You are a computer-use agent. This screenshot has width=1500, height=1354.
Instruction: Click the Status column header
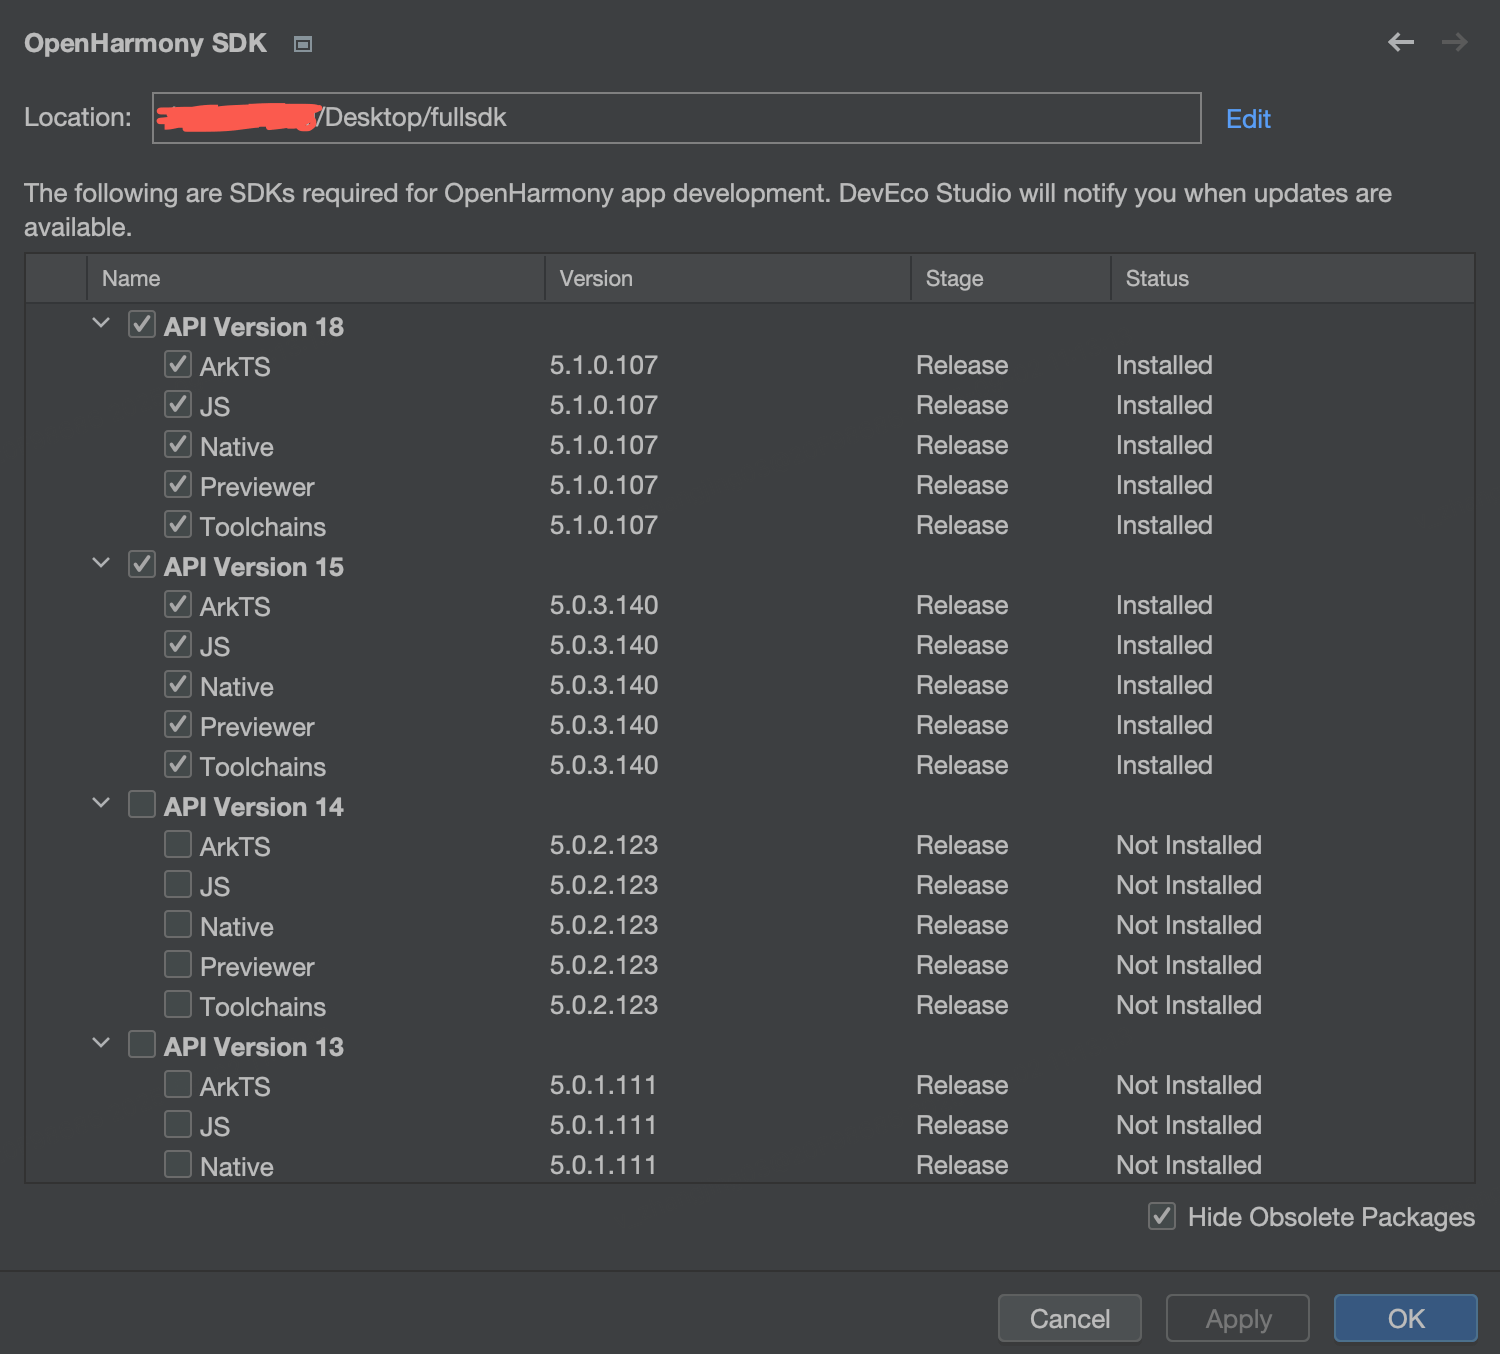1293,278
